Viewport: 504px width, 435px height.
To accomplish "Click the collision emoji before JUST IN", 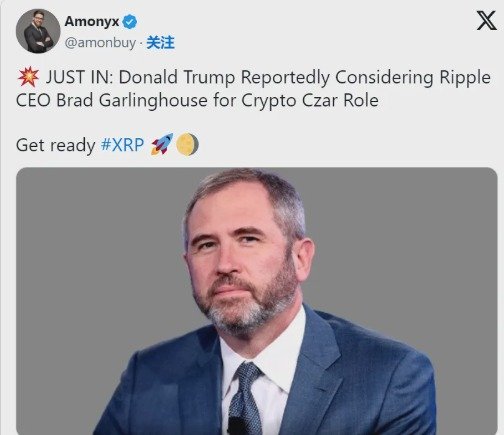I will click(29, 77).
